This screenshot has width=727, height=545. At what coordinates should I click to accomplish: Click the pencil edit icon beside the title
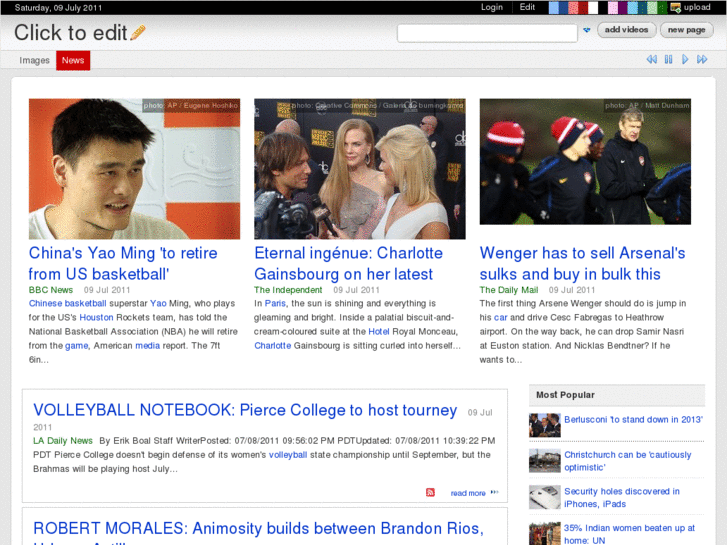click(x=138, y=33)
